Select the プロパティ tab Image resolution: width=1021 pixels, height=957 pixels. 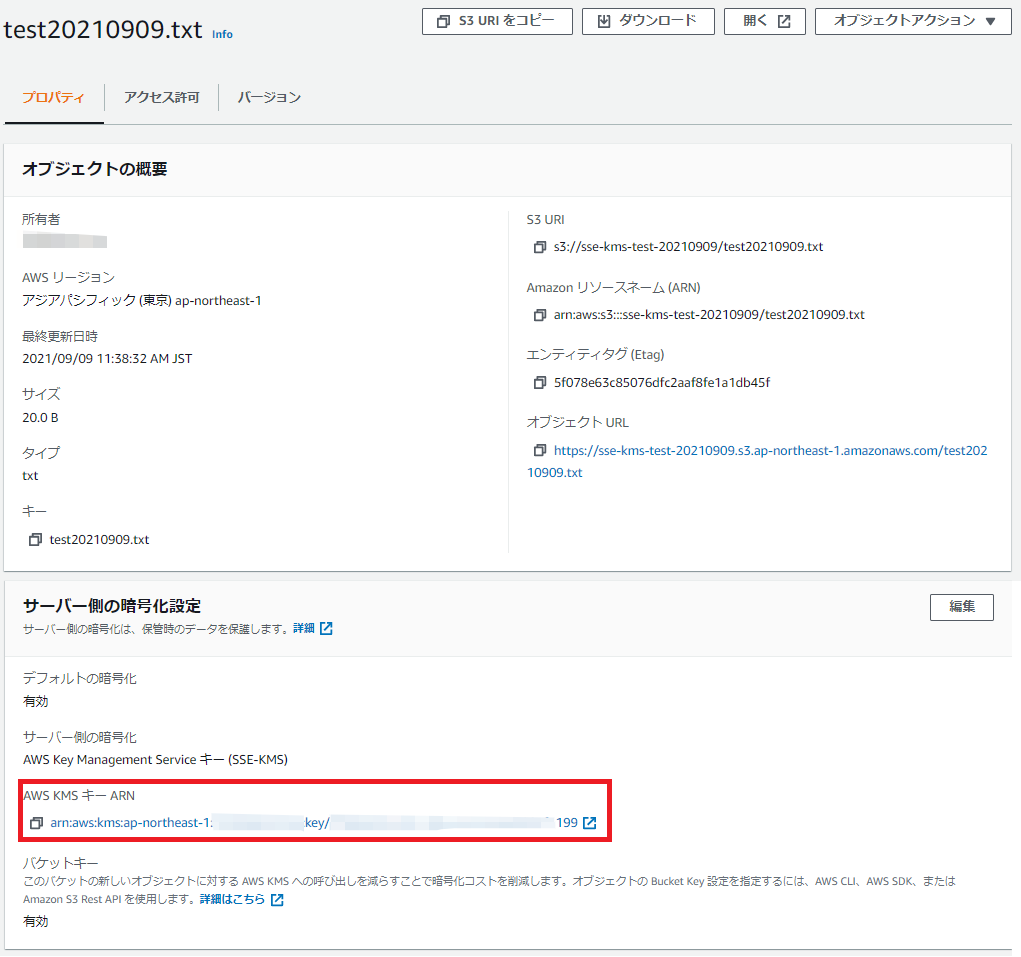[x=53, y=97]
